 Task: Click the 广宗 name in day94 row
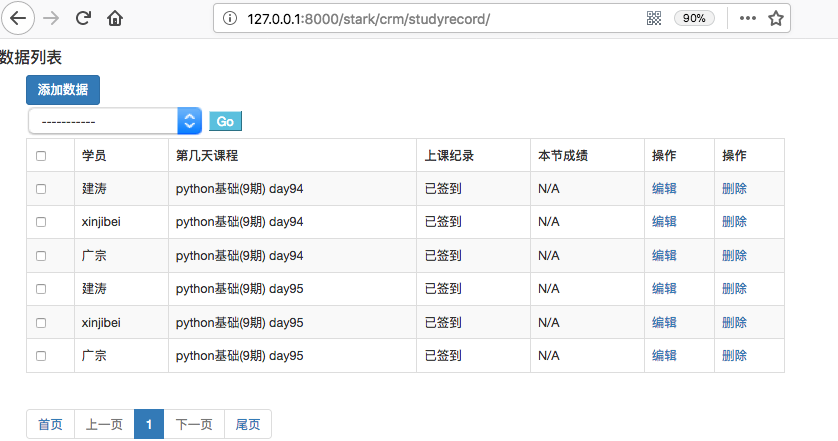pos(94,256)
